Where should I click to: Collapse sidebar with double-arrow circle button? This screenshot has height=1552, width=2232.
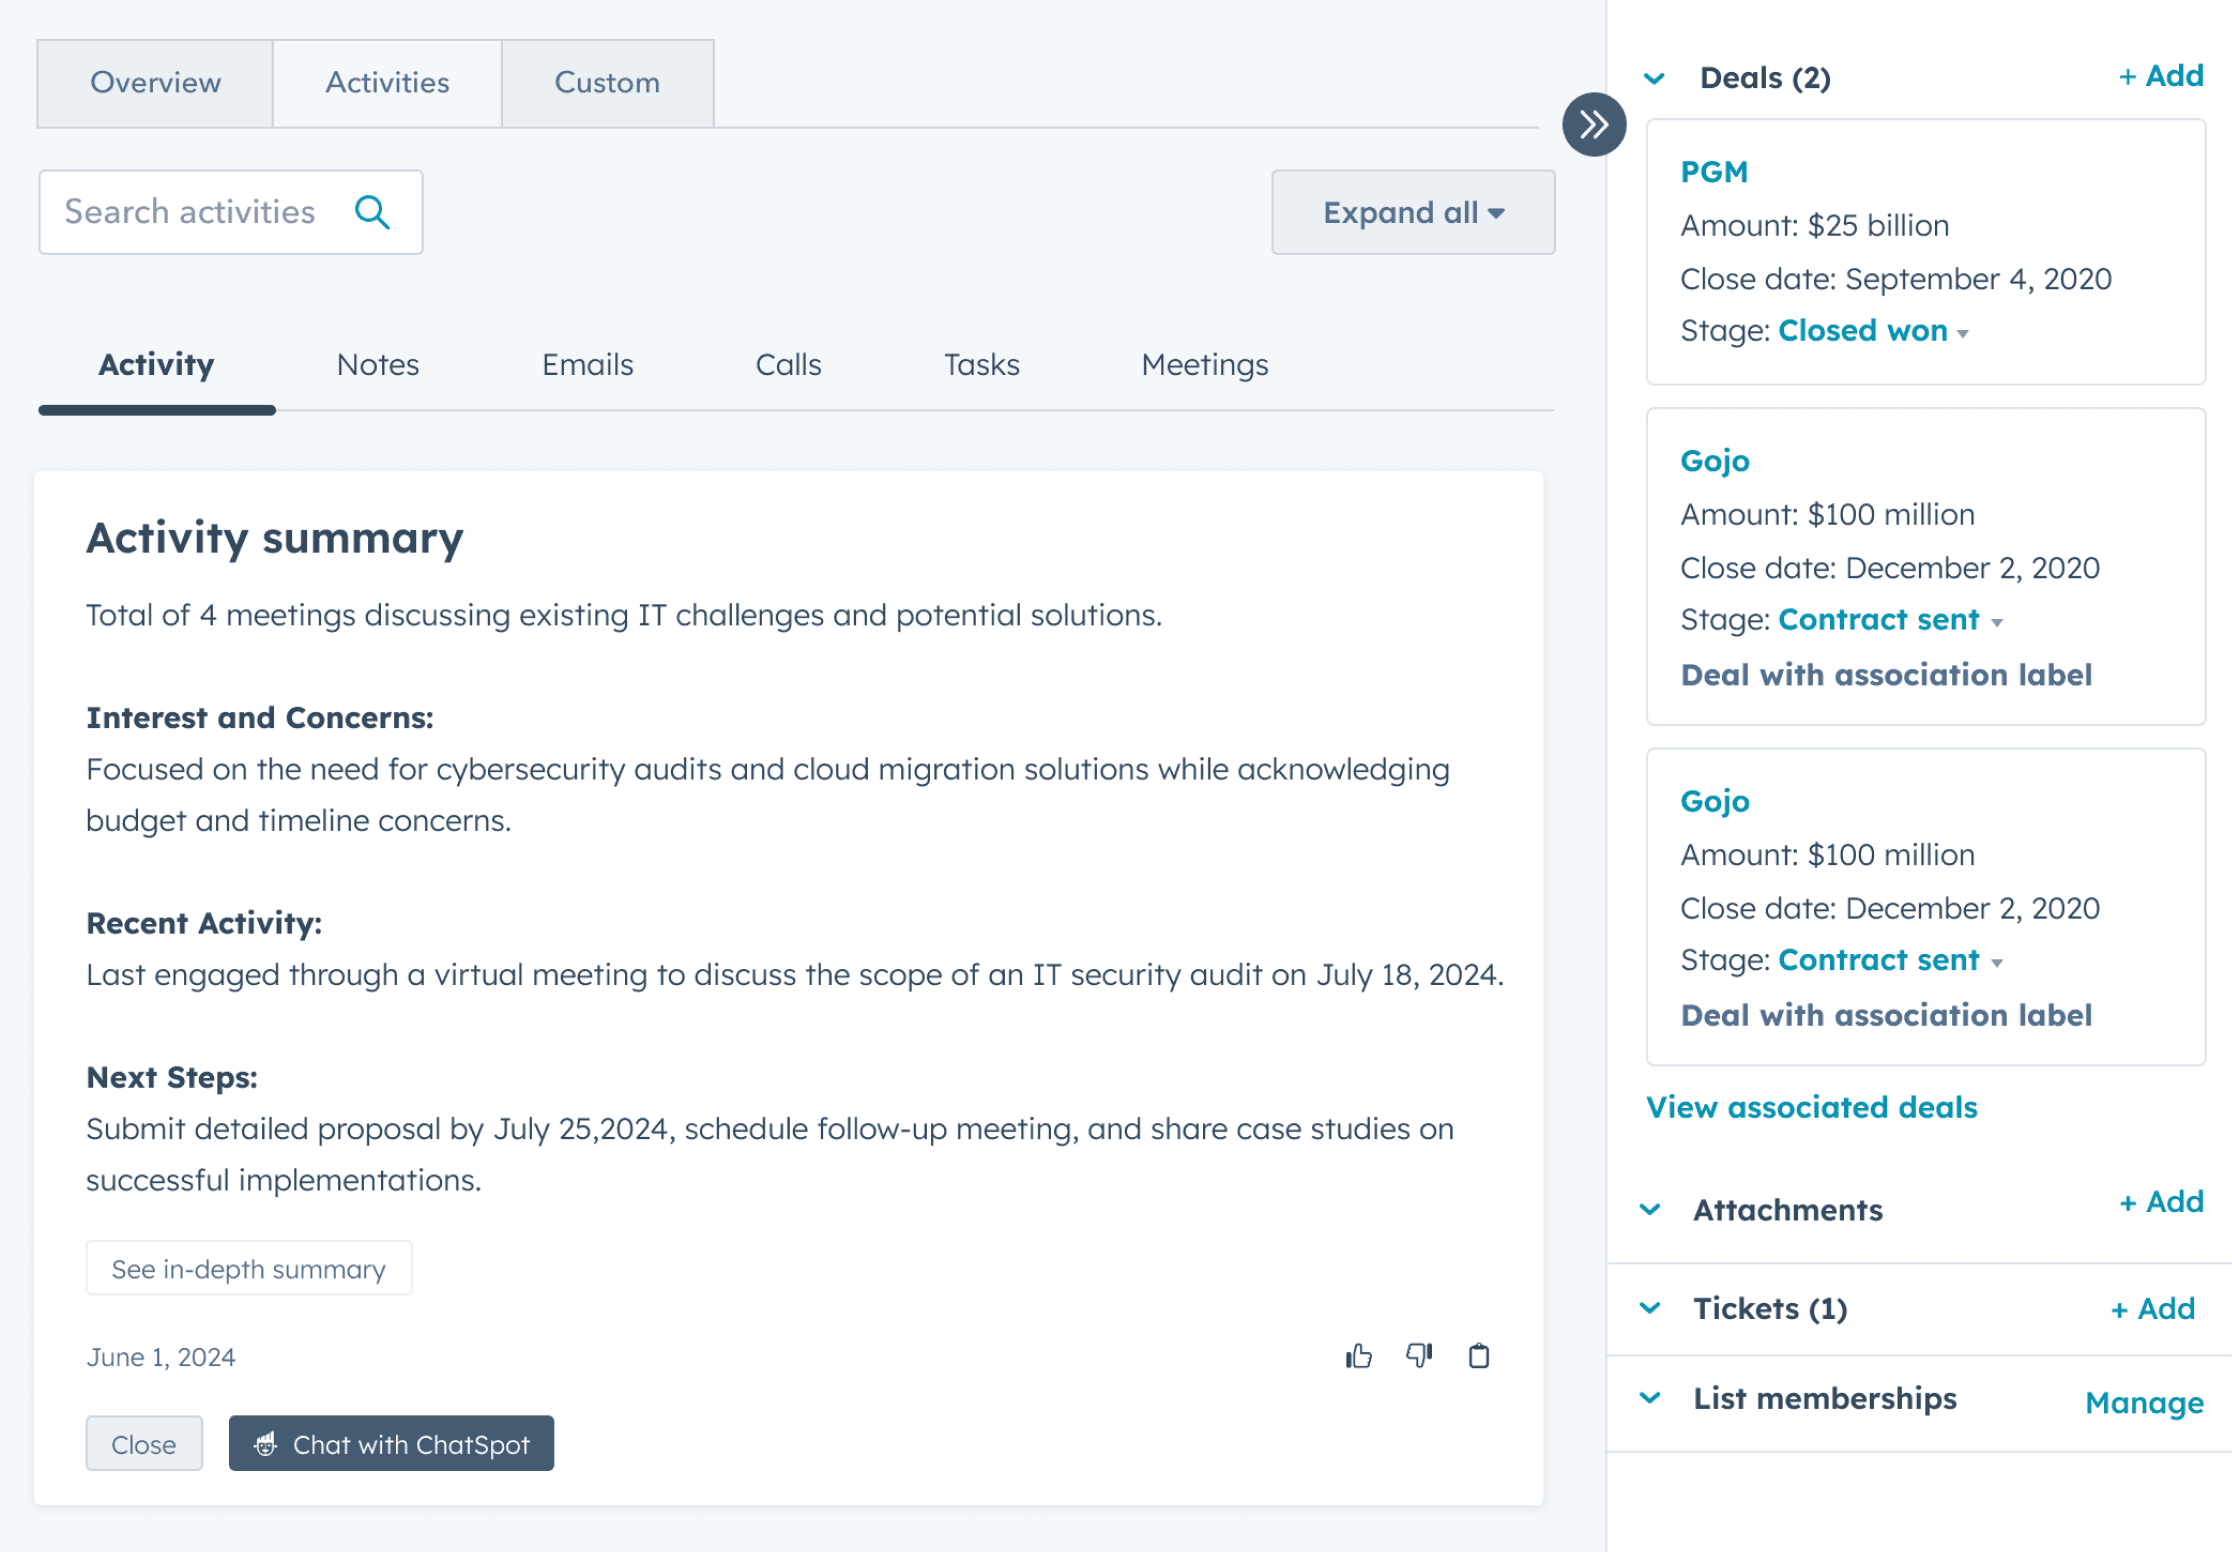click(1594, 125)
